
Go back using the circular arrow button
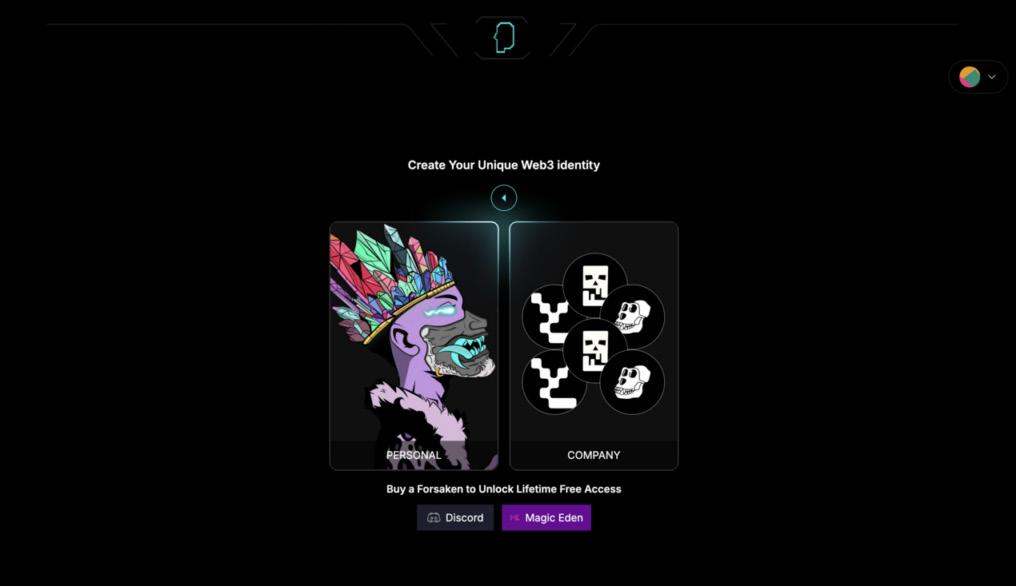point(503,198)
